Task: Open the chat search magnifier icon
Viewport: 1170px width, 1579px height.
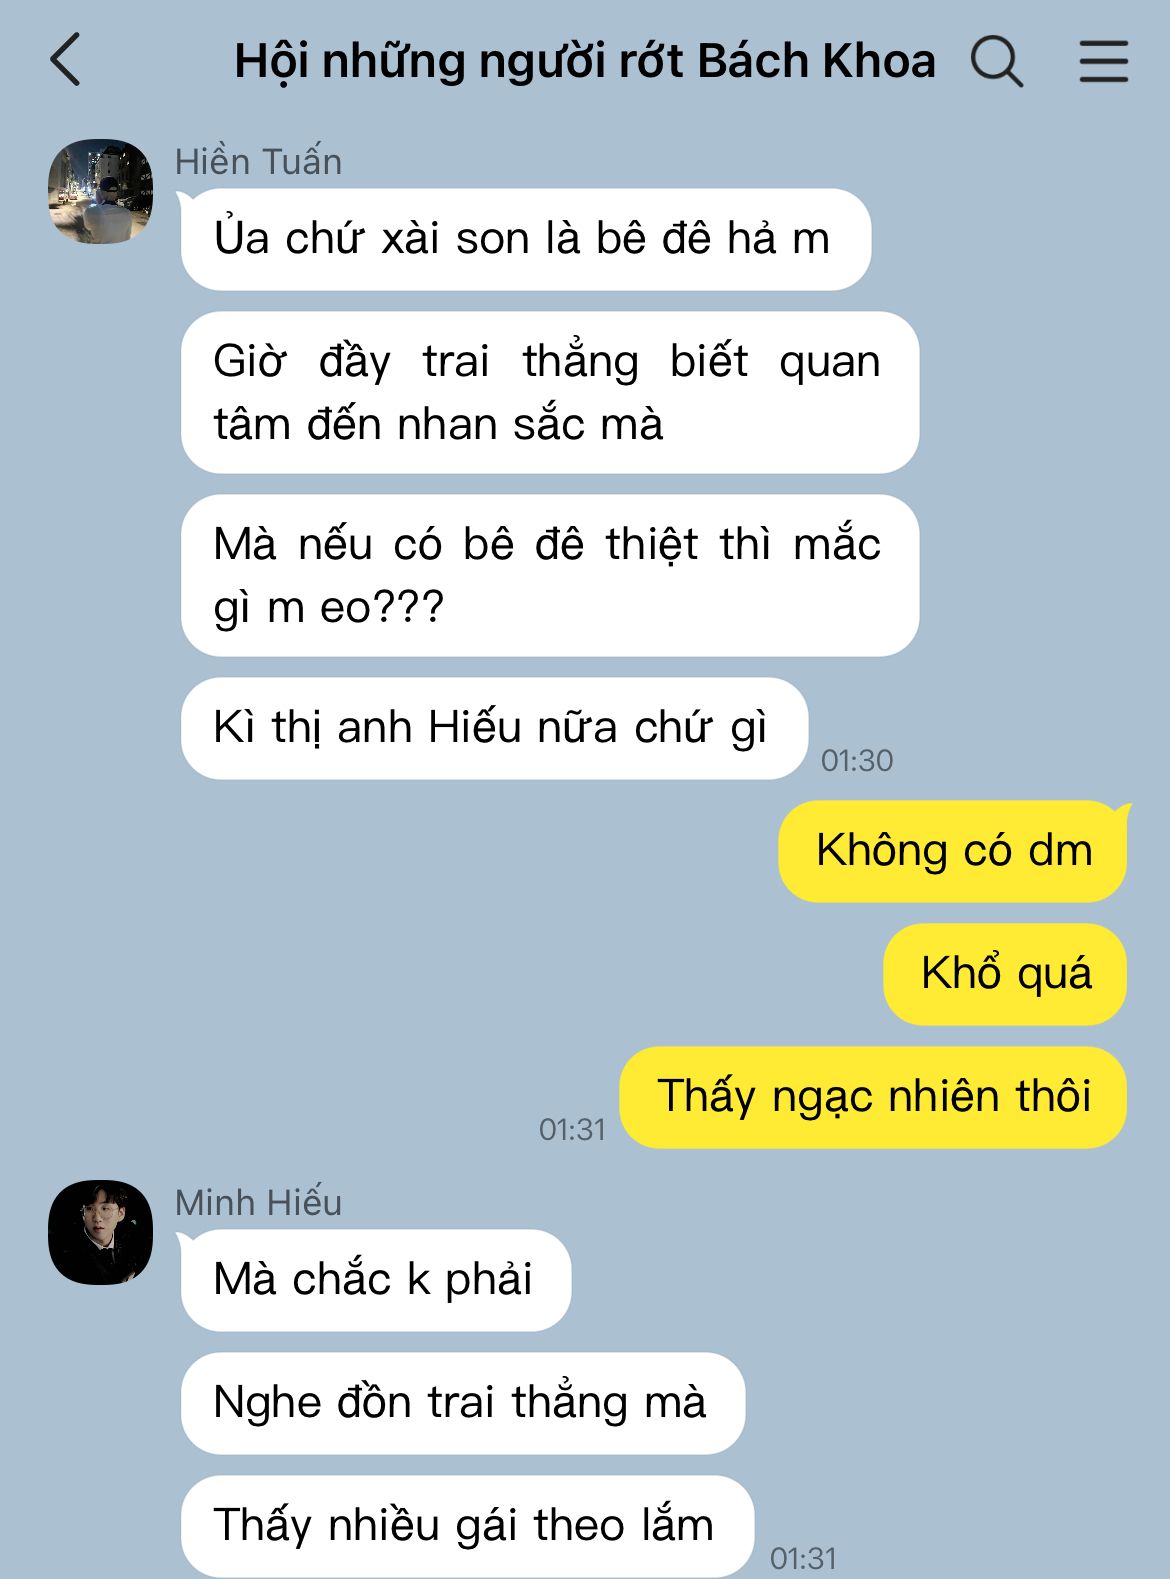Action: click(x=997, y=61)
